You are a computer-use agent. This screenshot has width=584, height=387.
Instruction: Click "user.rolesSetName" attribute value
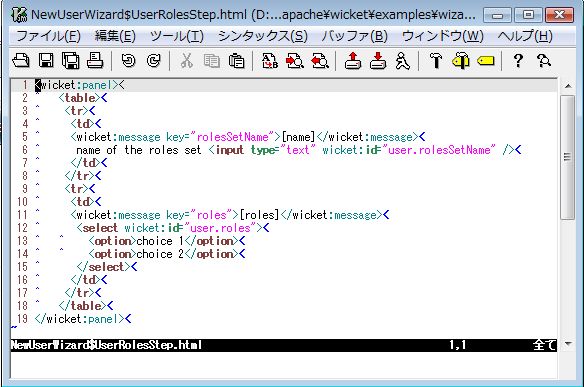click(x=439, y=150)
